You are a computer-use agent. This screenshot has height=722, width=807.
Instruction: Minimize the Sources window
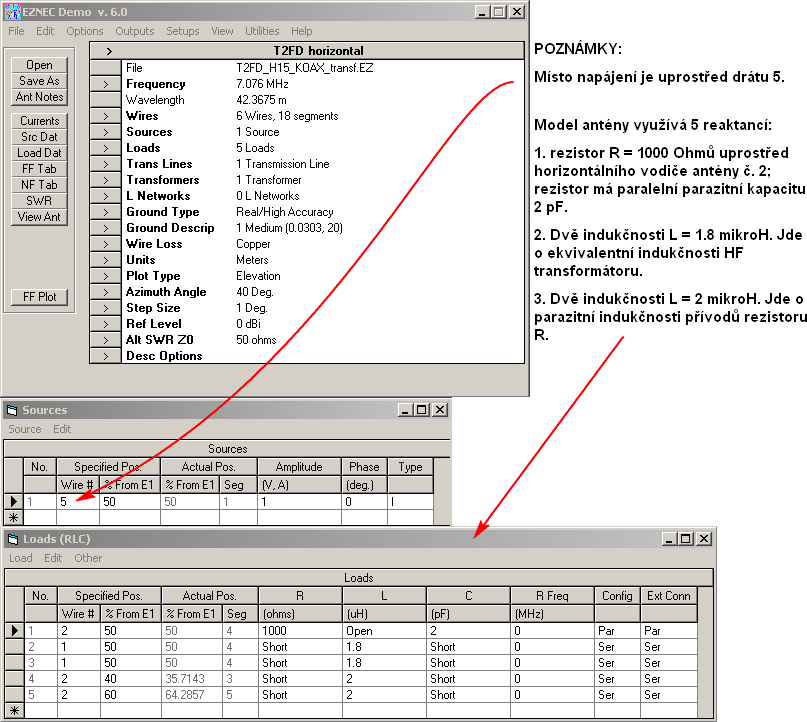tap(403, 410)
